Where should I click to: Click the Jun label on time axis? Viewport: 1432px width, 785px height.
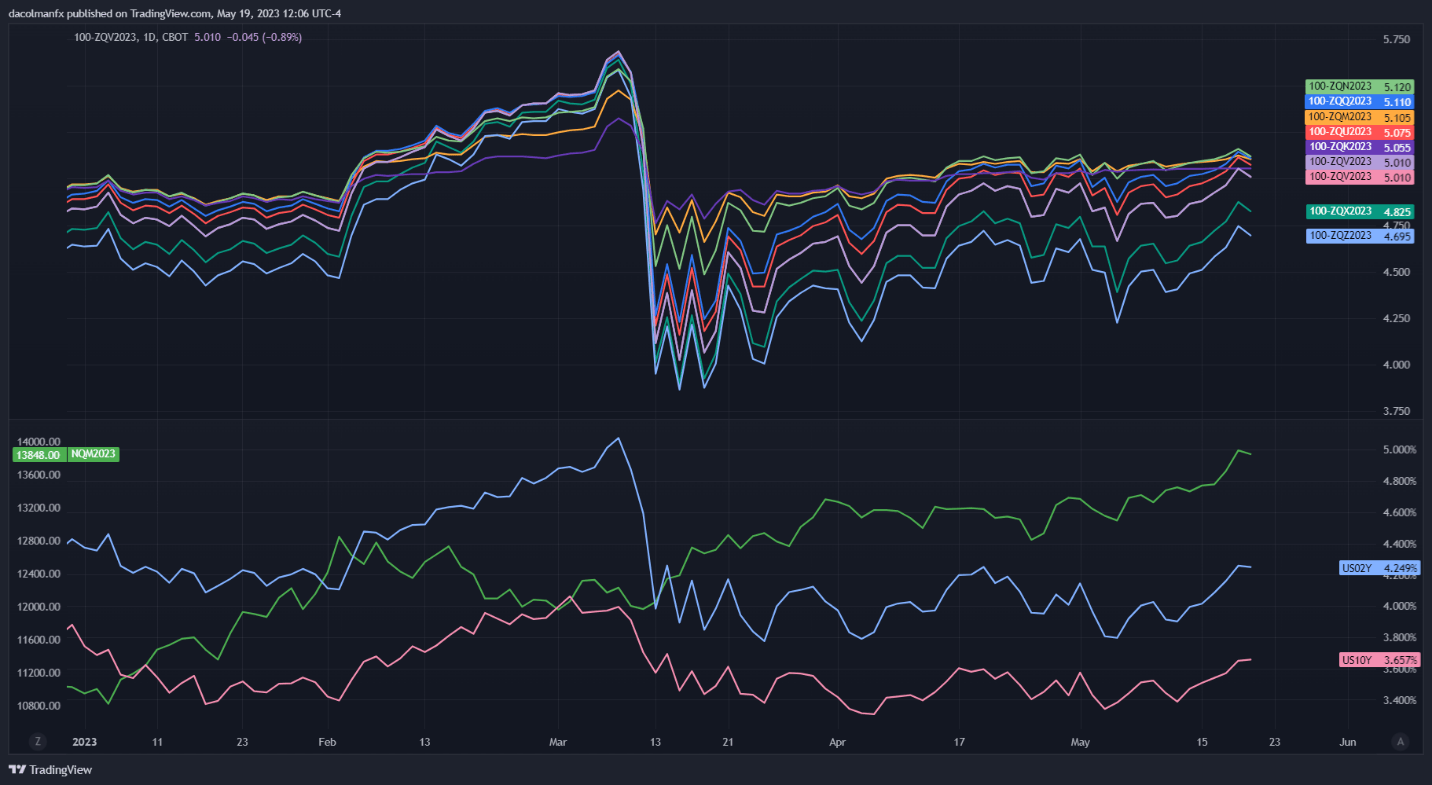coord(1347,743)
